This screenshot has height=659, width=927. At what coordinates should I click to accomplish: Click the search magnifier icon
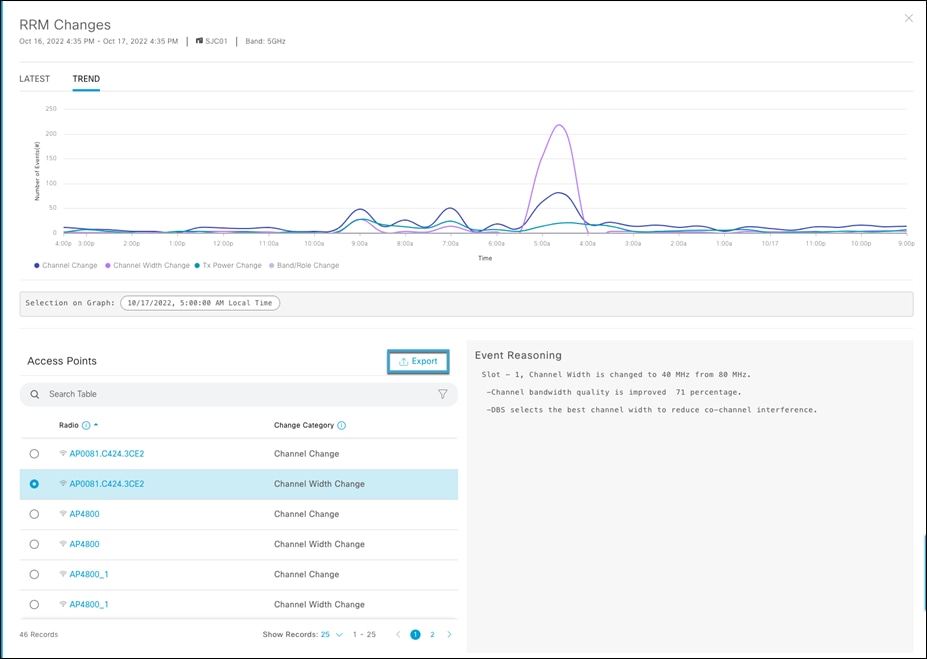pyautogui.click(x=35, y=394)
